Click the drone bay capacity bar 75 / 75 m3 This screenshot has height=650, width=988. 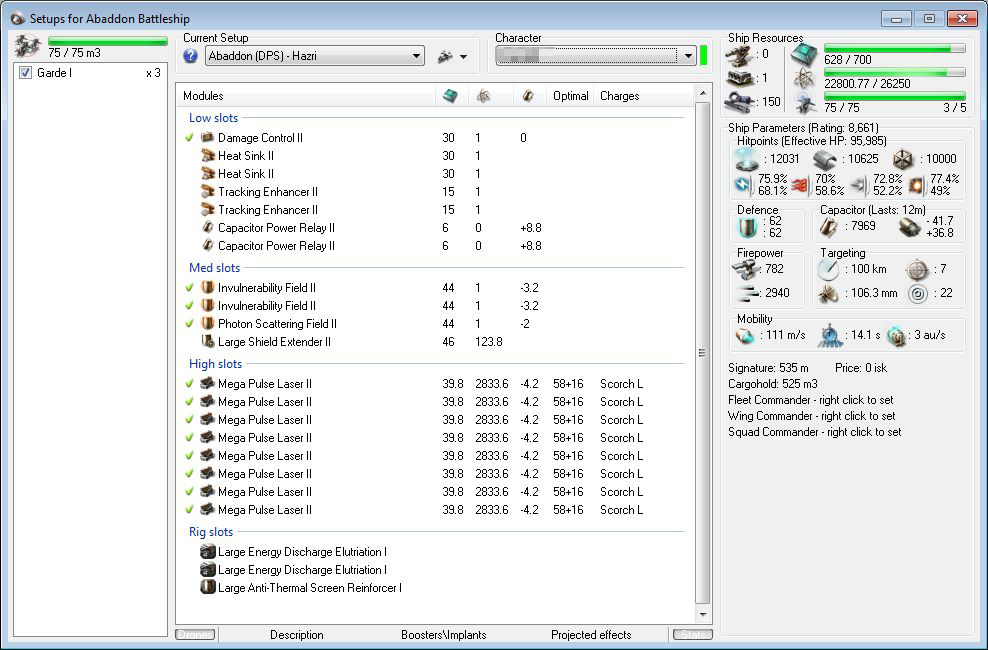coord(108,42)
